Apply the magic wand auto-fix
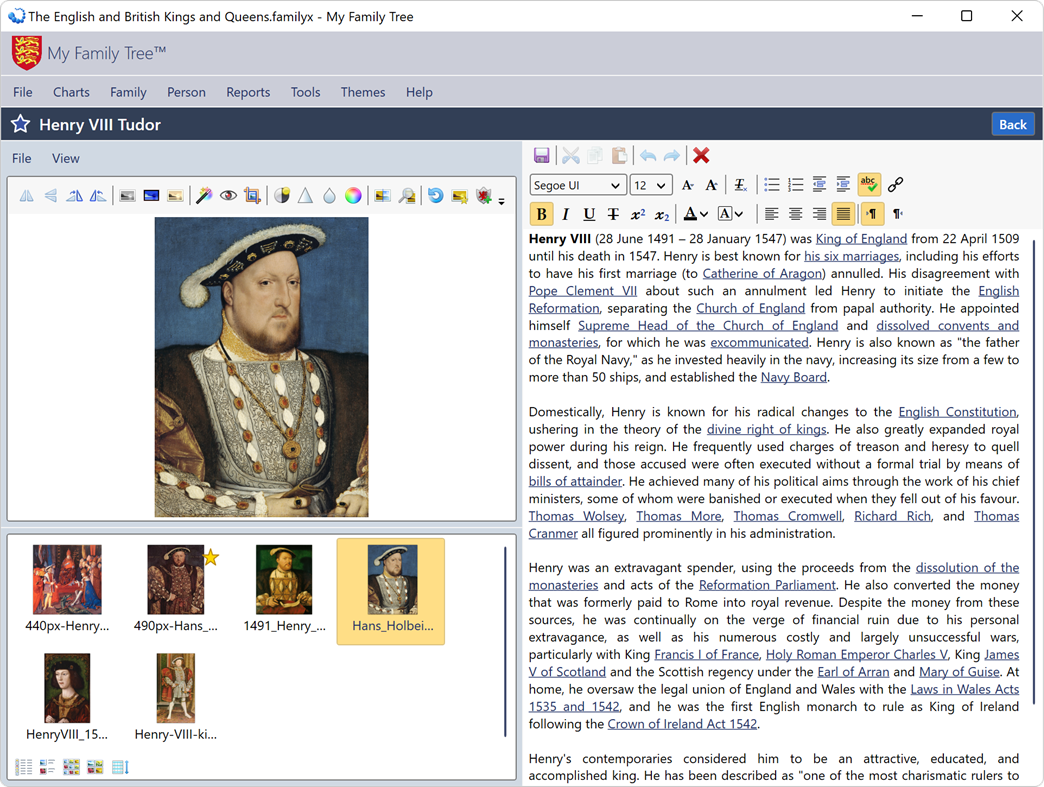The width and height of the screenshot is (1044, 787). point(203,195)
